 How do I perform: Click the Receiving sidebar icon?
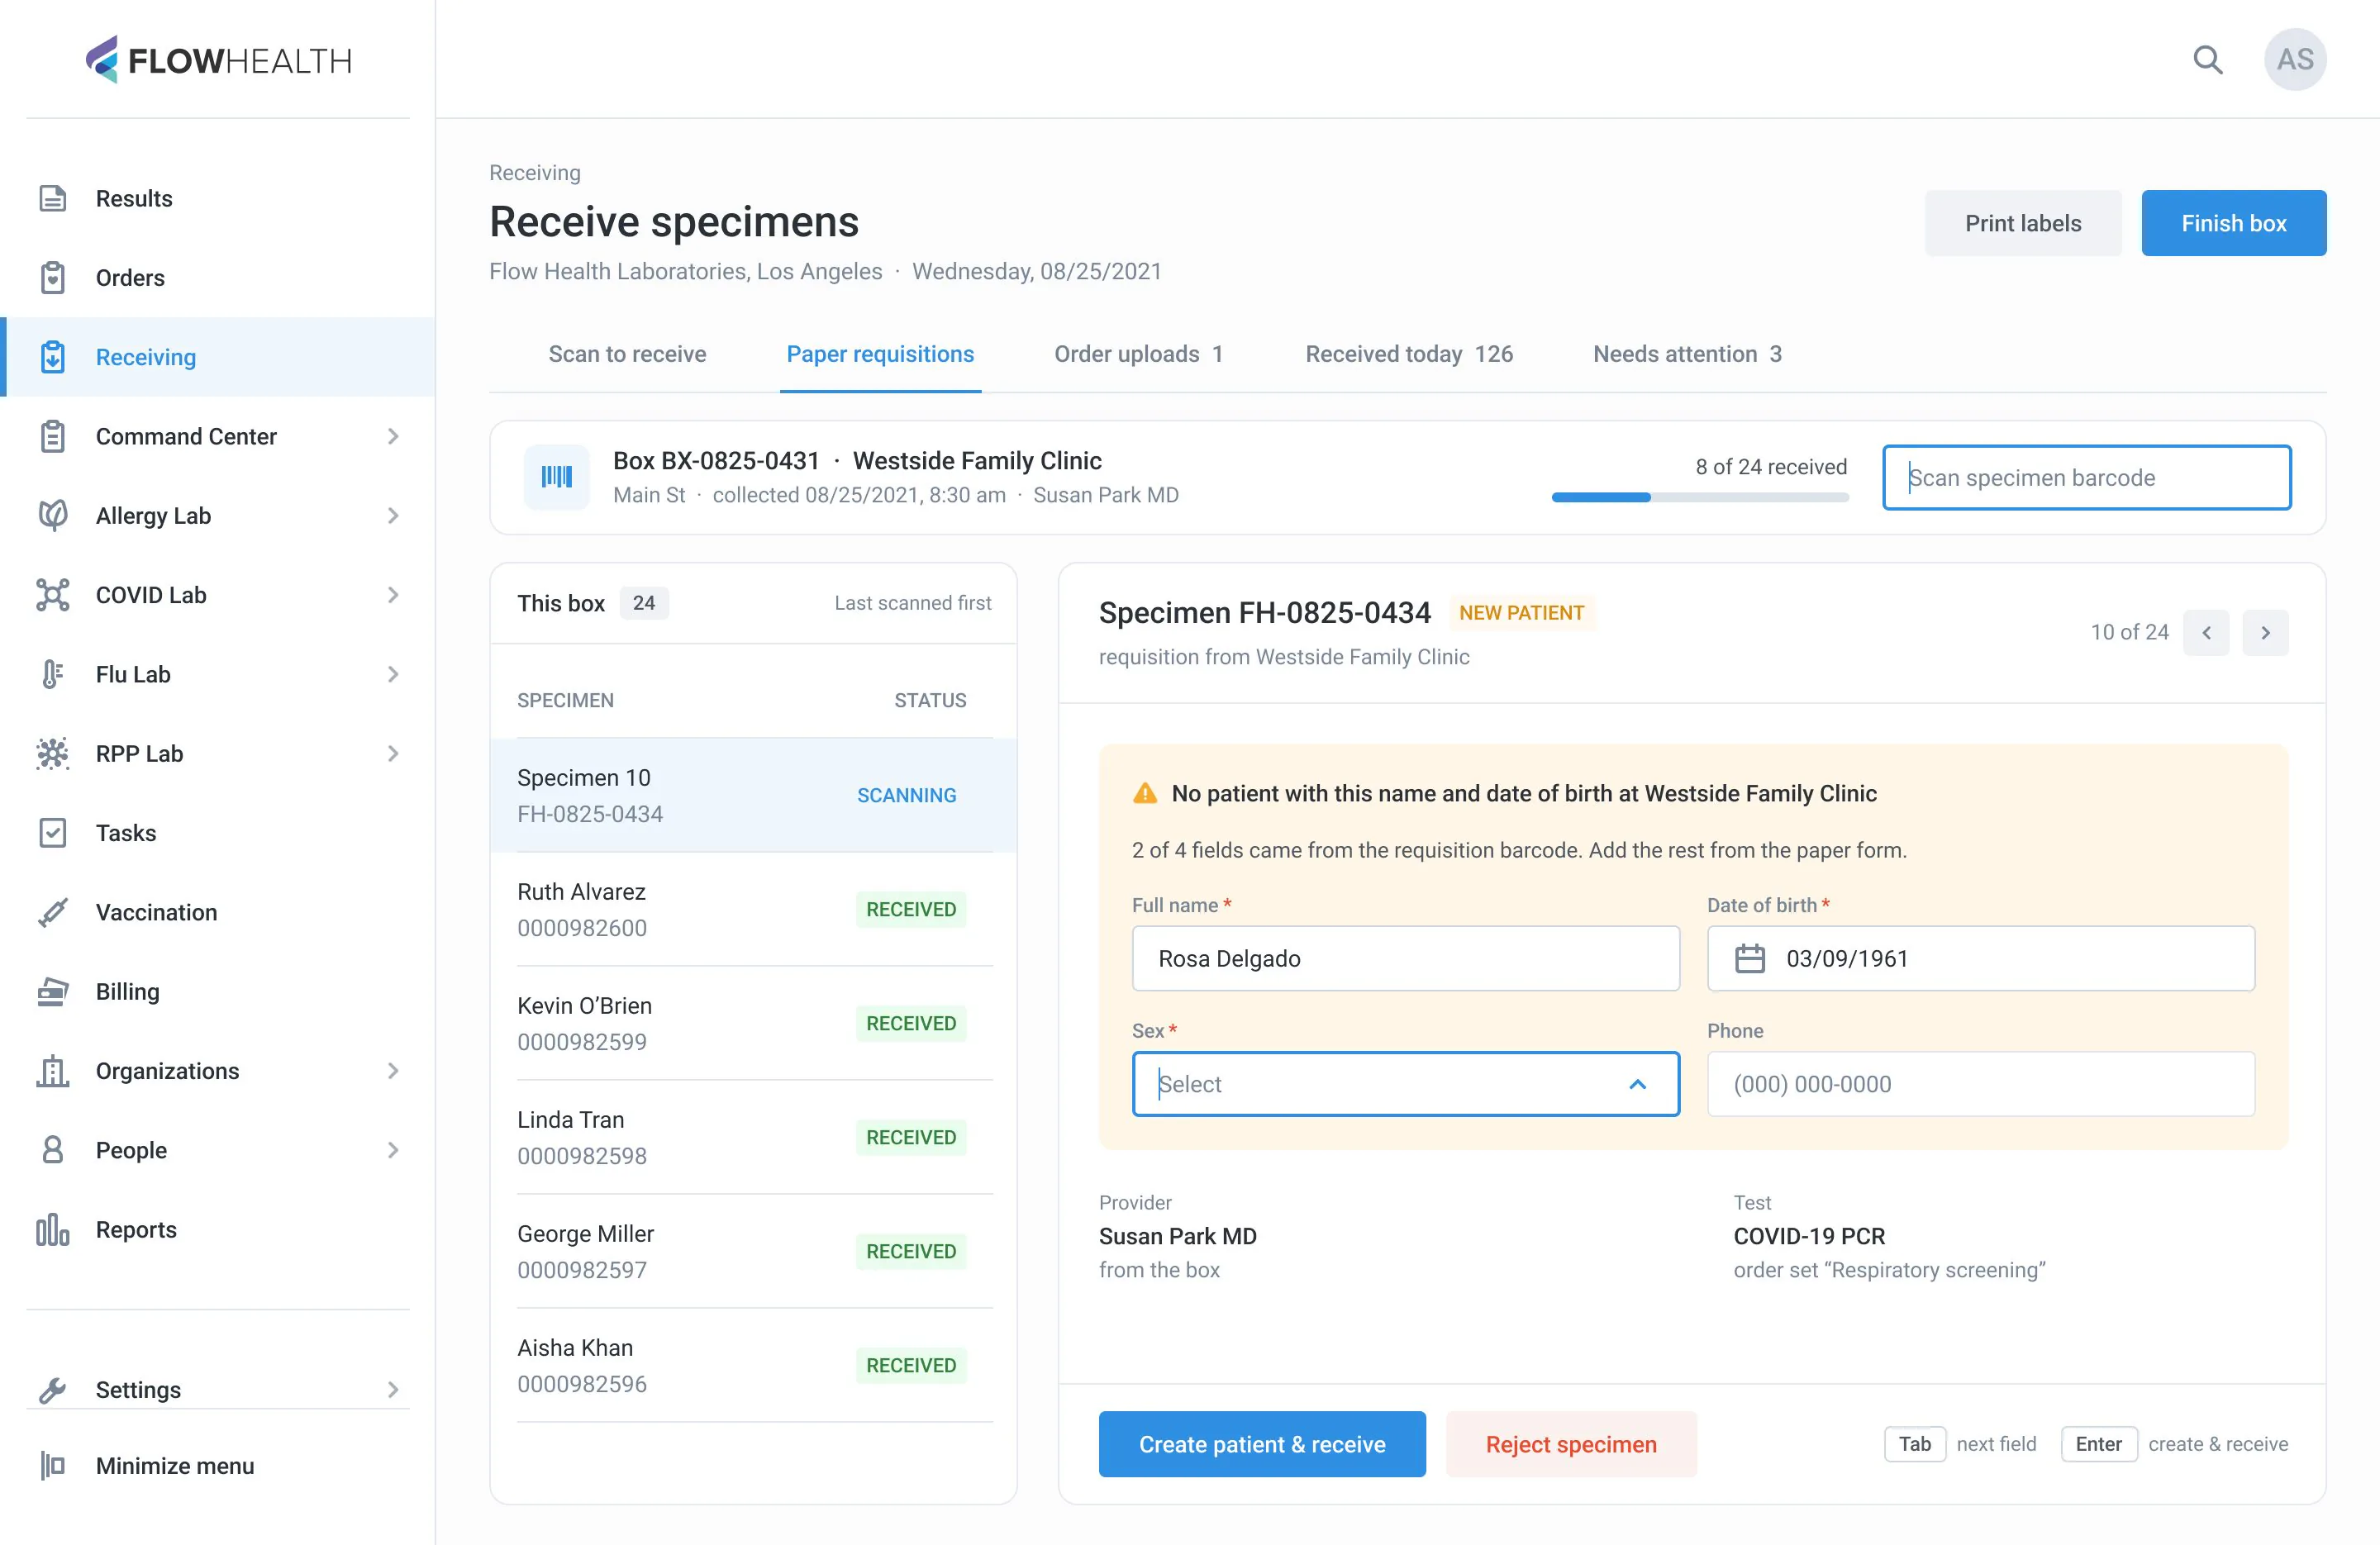[x=53, y=357]
